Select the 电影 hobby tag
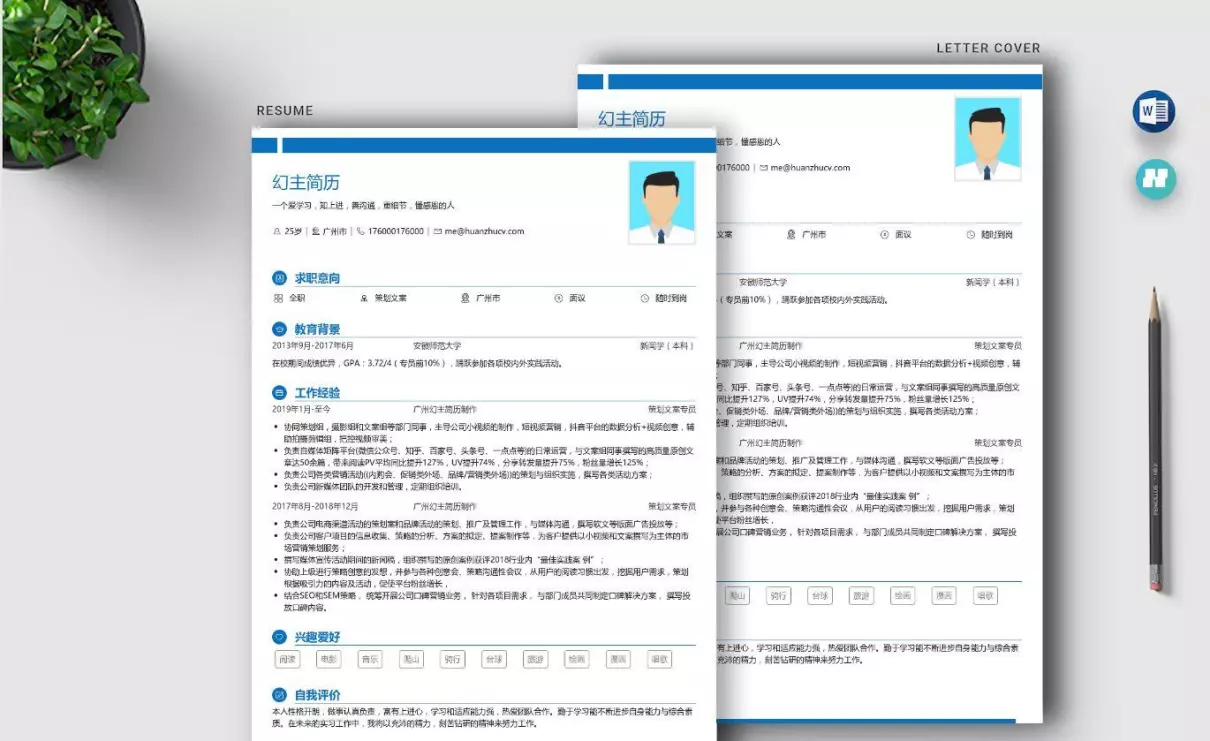 [328, 659]
